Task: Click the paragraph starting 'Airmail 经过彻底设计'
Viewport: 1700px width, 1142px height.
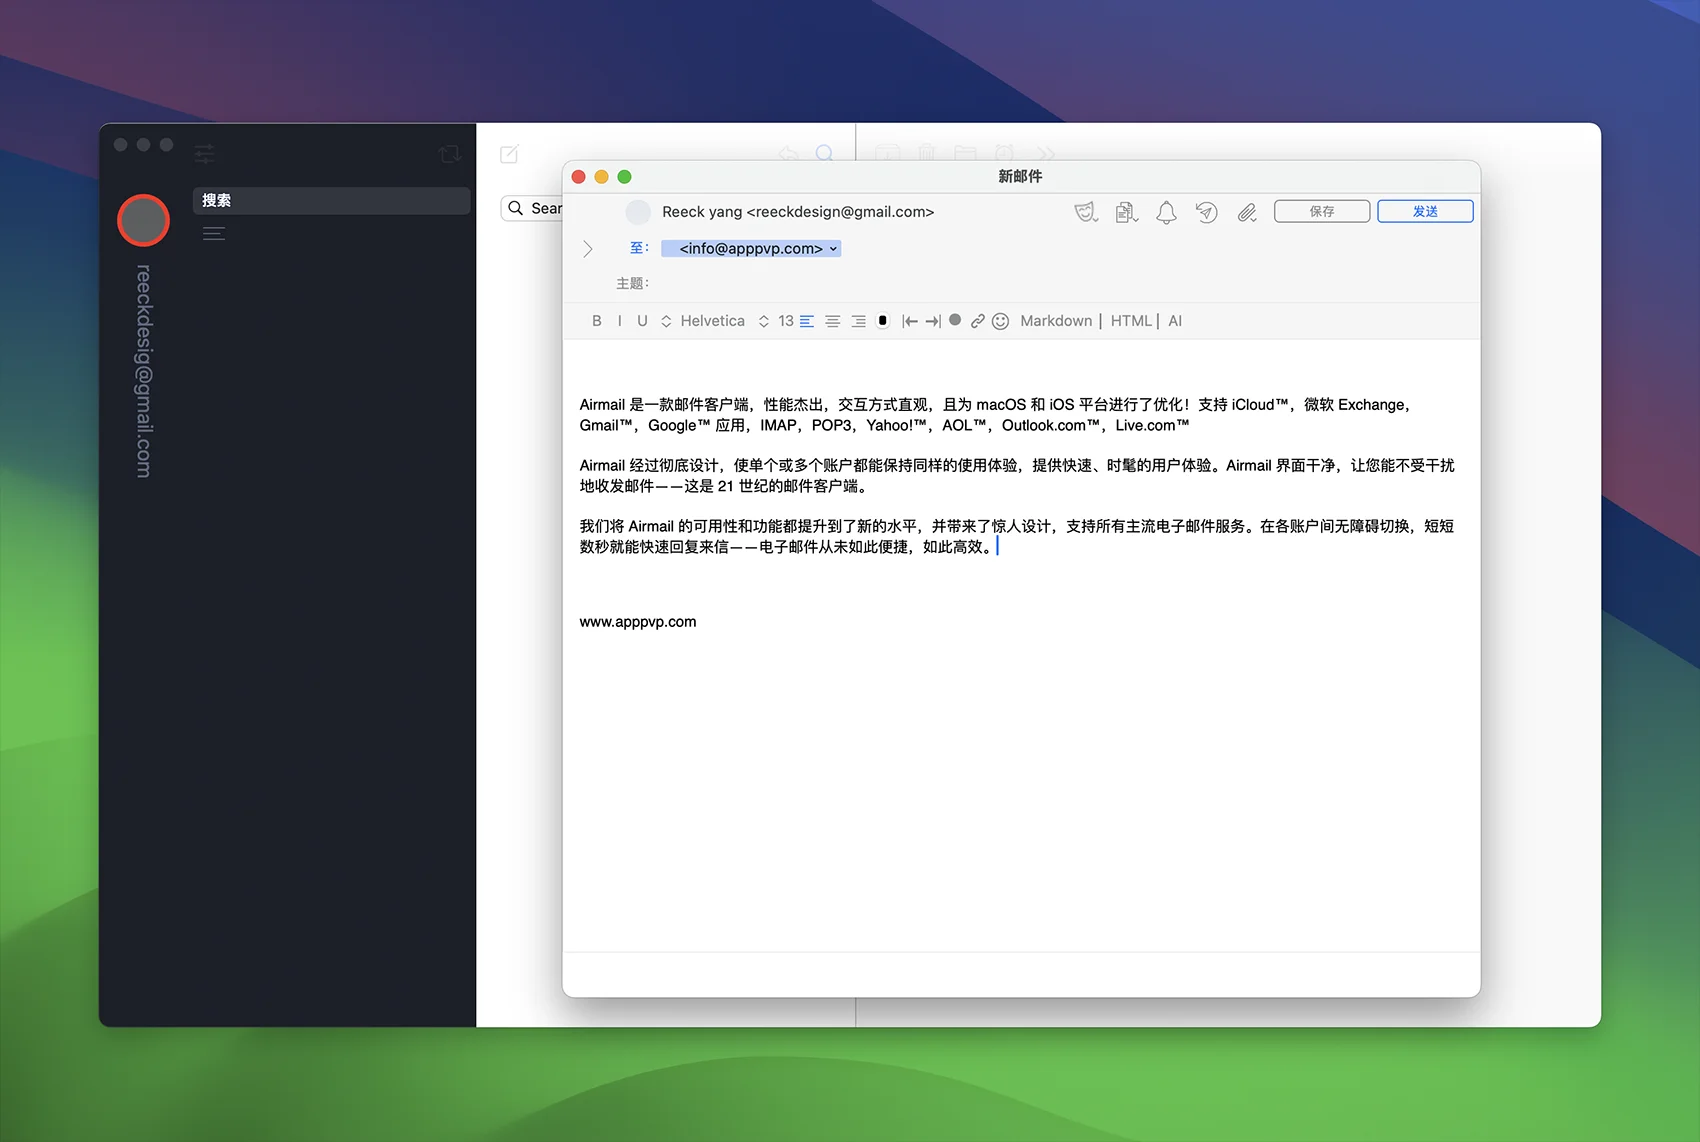Action: [1017, 476]
